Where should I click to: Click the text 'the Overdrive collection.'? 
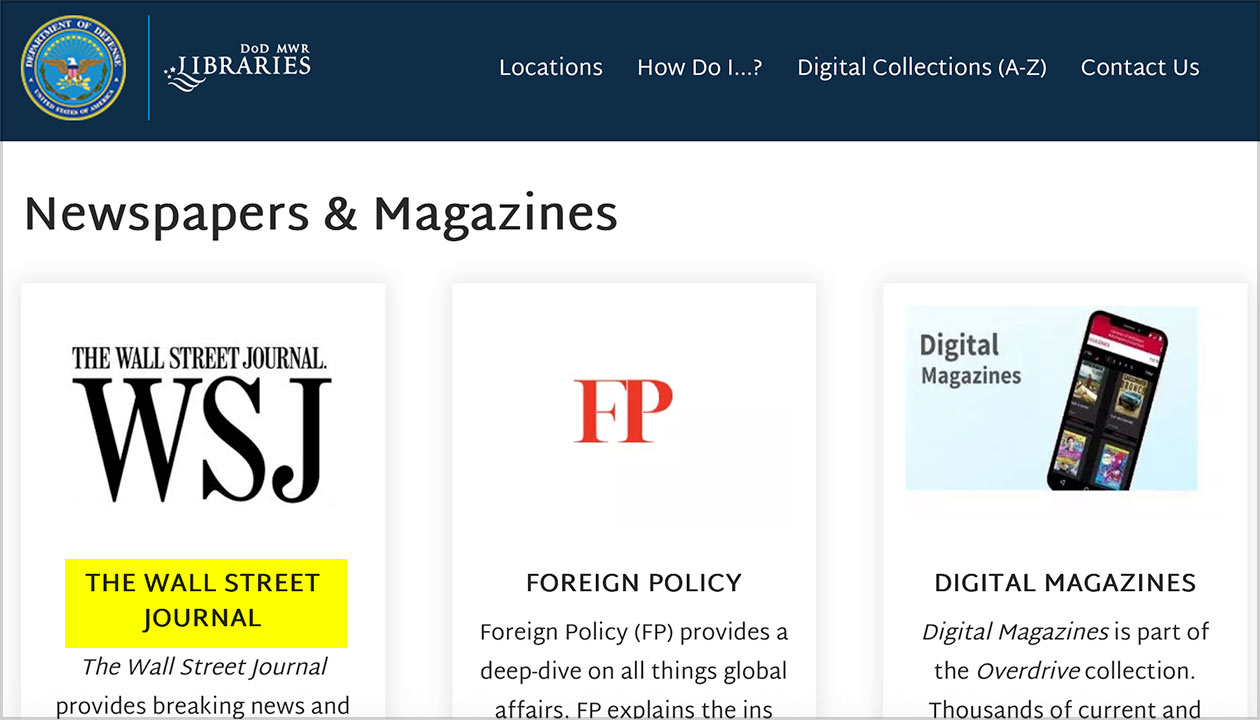pyautogui.click(x=1065, y=671)
